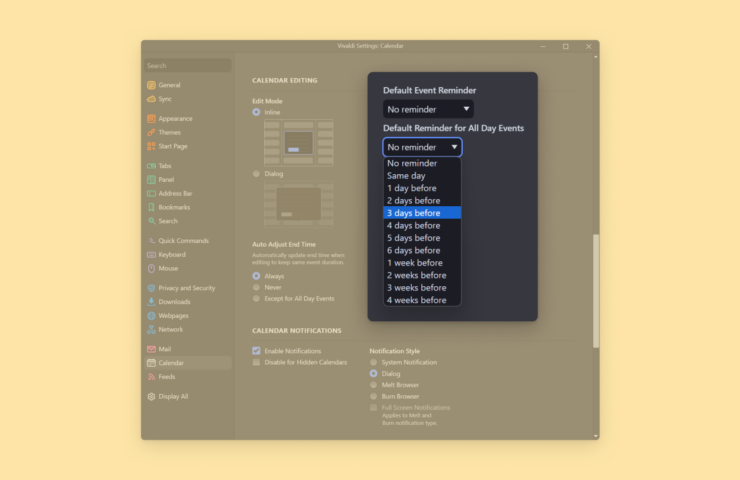Click the Search magnifier icon in sidebar list

coord(151,221)
